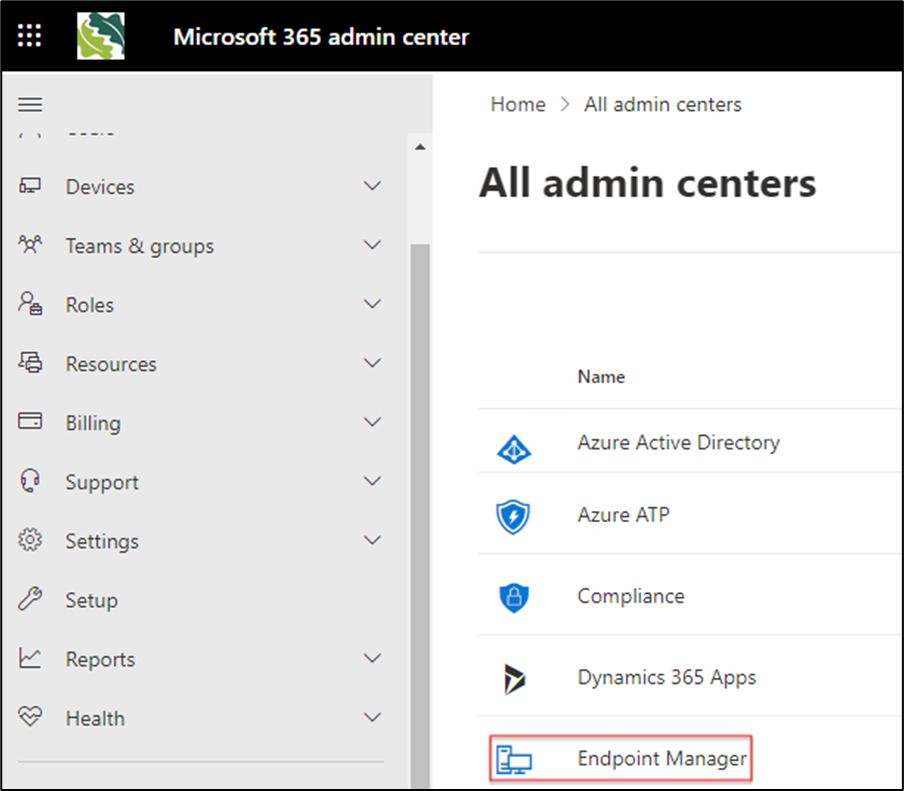
Task: Click the Compliance lock shield icon
Action: [x=514, y=598]
